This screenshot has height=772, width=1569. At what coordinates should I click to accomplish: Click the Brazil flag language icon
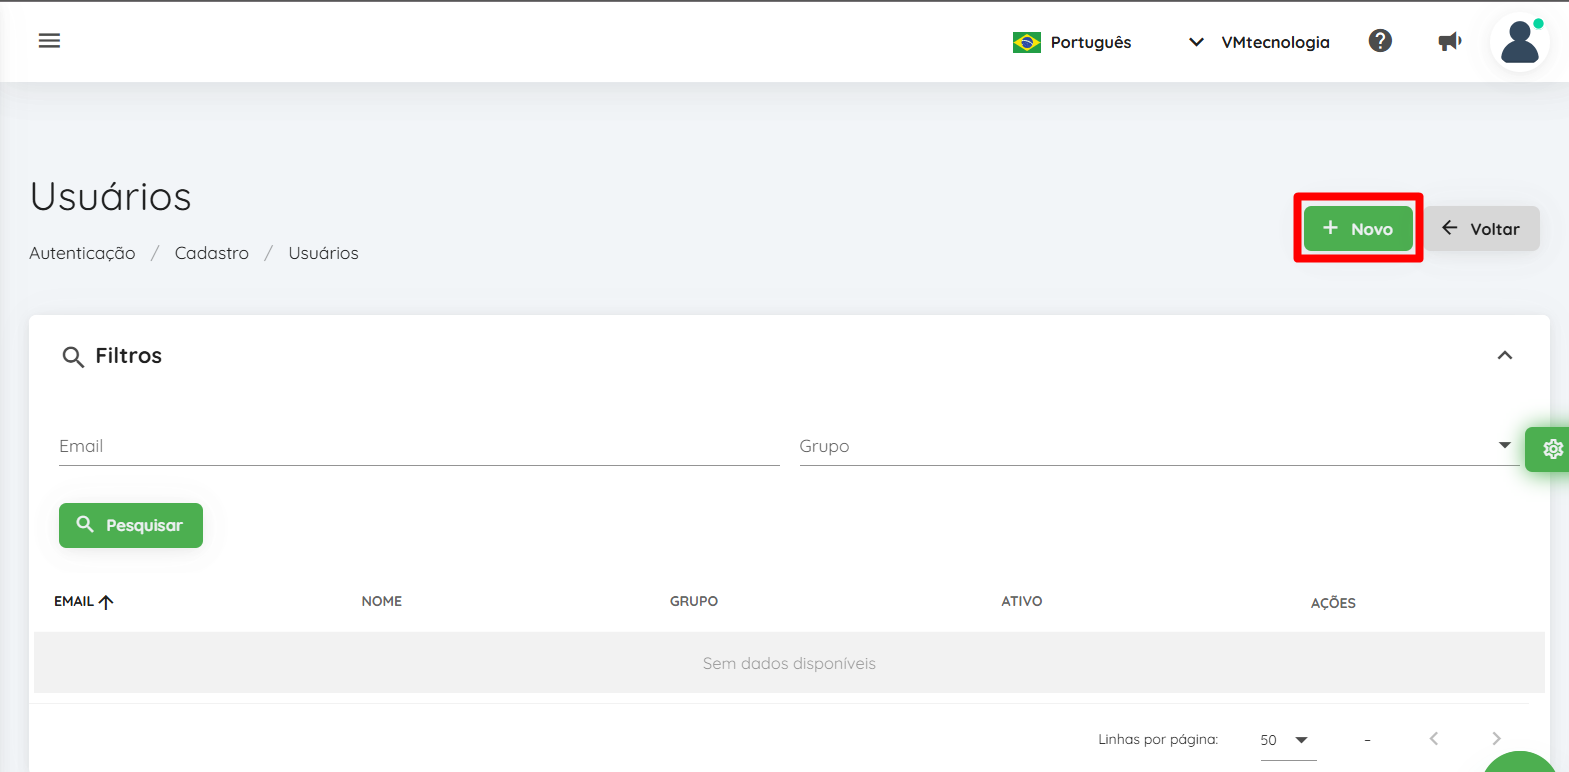click(1026, 42)
